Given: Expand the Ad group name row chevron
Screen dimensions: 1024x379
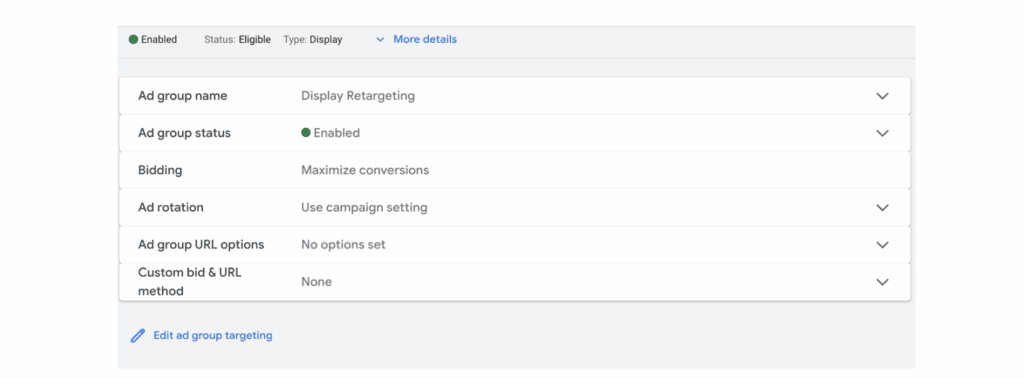Looking at the screenshot, I should click(882, 96).
